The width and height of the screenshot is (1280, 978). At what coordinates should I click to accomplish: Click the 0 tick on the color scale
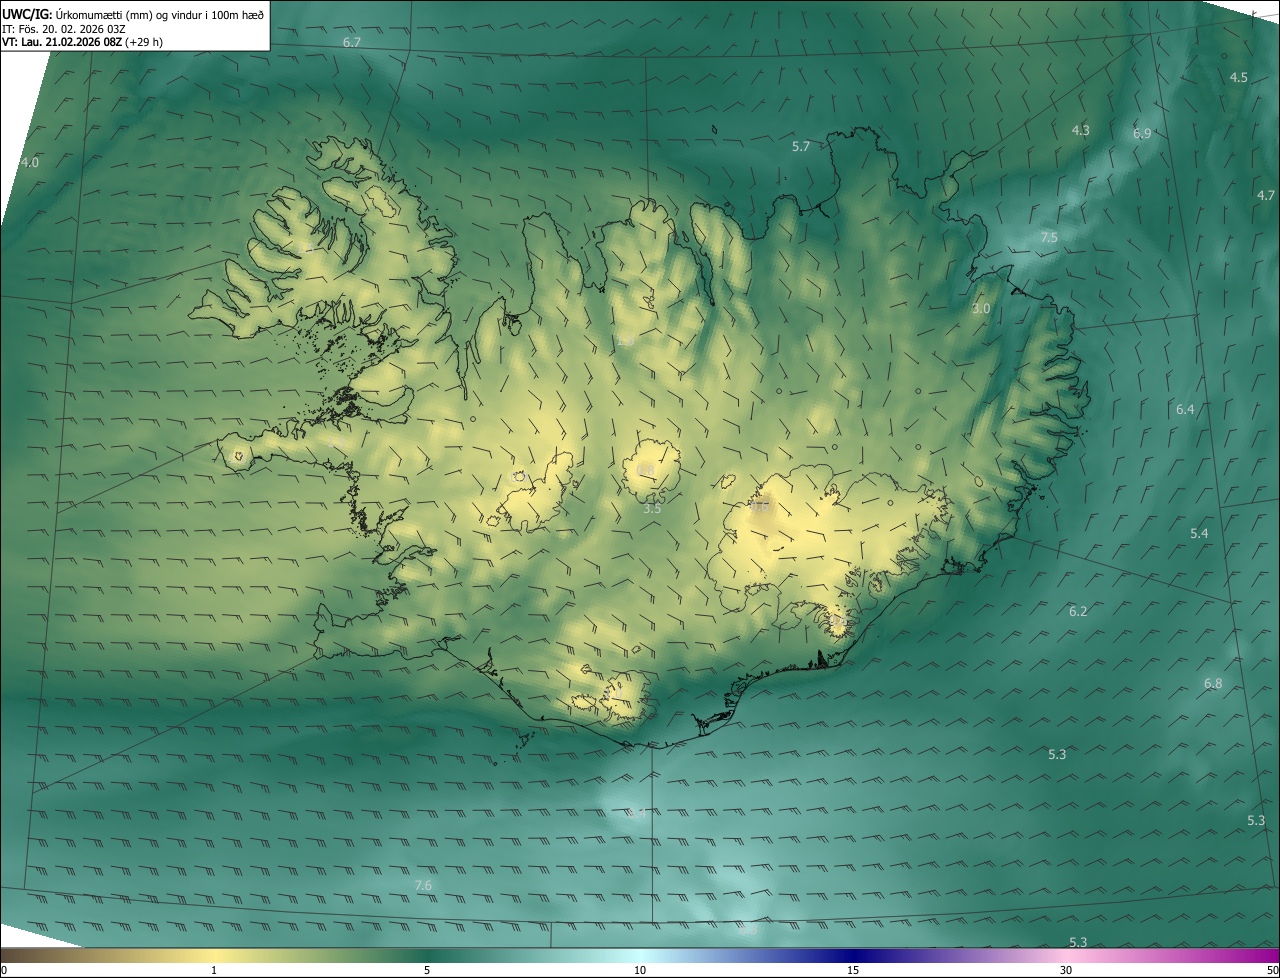coord(4,970)
